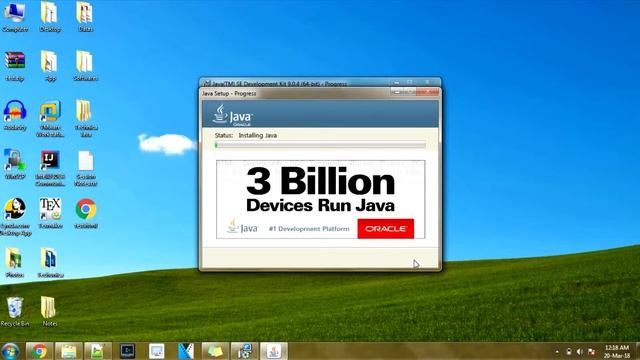This screenshot has width=640, height=360.
Task: Open the folder right of the WinRAR icon
Action: (50, 66)
